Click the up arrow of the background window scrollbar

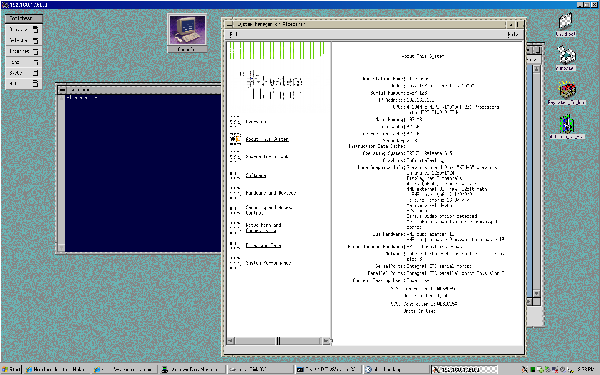tap(536, 69)
